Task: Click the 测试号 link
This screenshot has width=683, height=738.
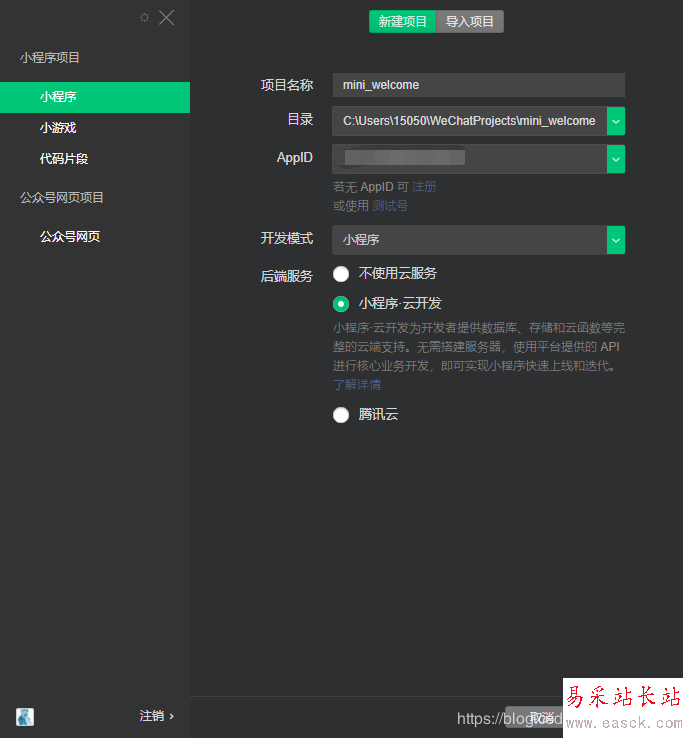Action: click(x=390, y=206)
